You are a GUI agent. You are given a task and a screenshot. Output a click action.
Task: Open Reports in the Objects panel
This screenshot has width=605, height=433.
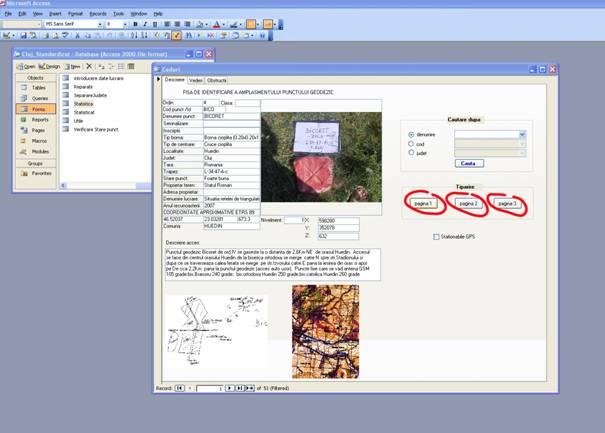[x=38, y=119]
